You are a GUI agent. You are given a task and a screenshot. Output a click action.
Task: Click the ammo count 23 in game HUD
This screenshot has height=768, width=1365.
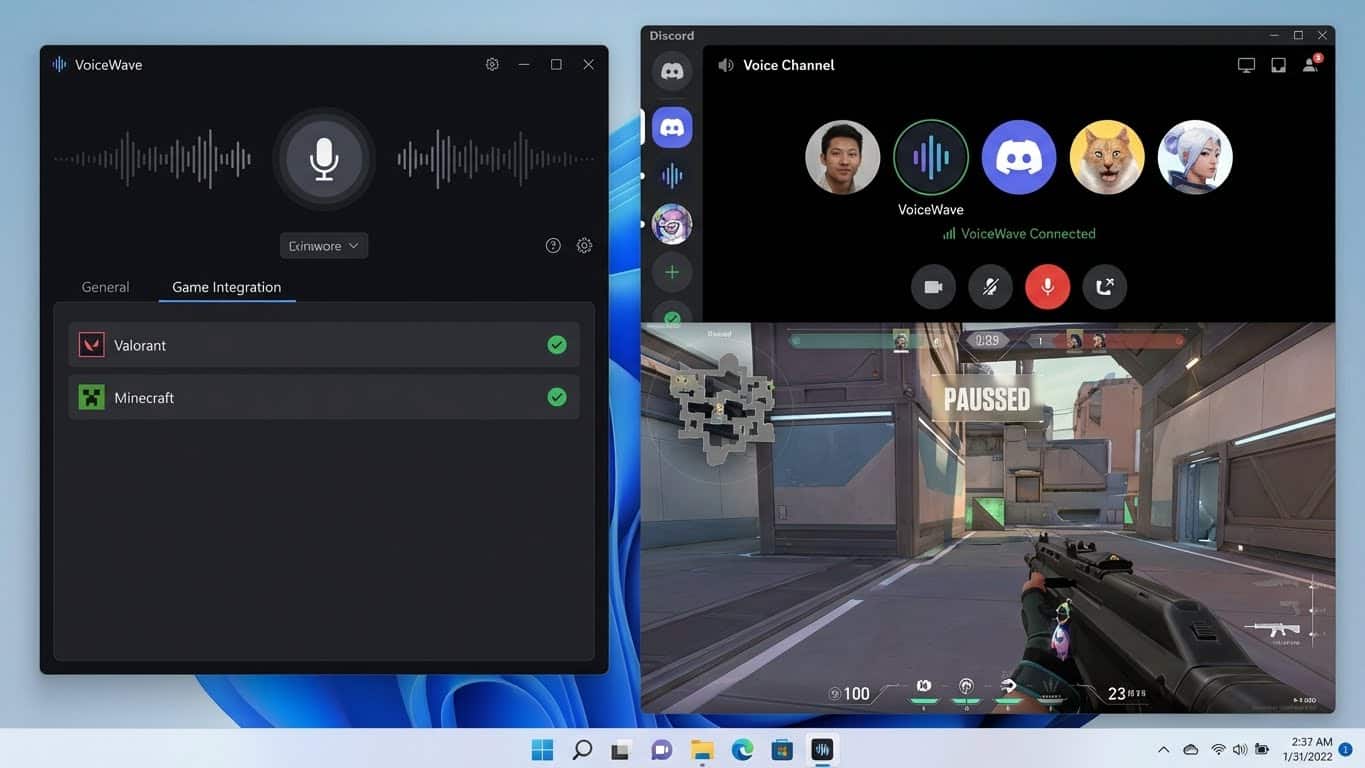pos(1117,693)
